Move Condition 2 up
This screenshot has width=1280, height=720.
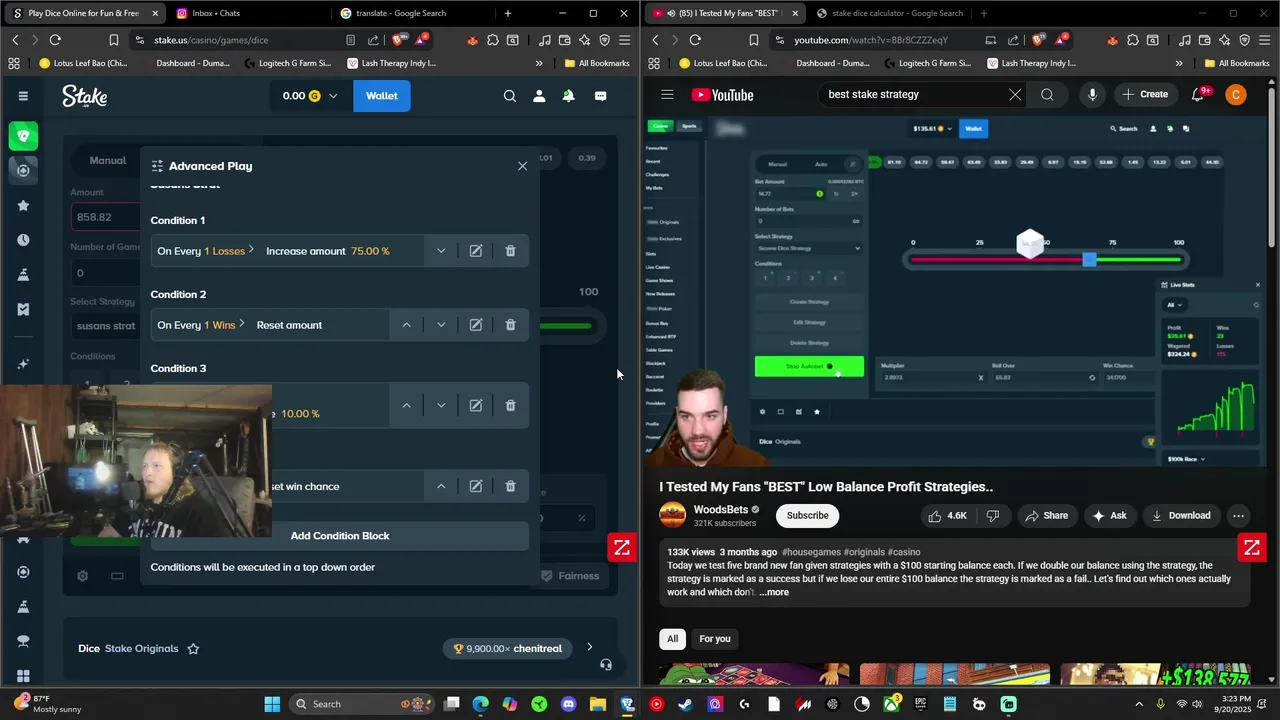tap(406, 325)
